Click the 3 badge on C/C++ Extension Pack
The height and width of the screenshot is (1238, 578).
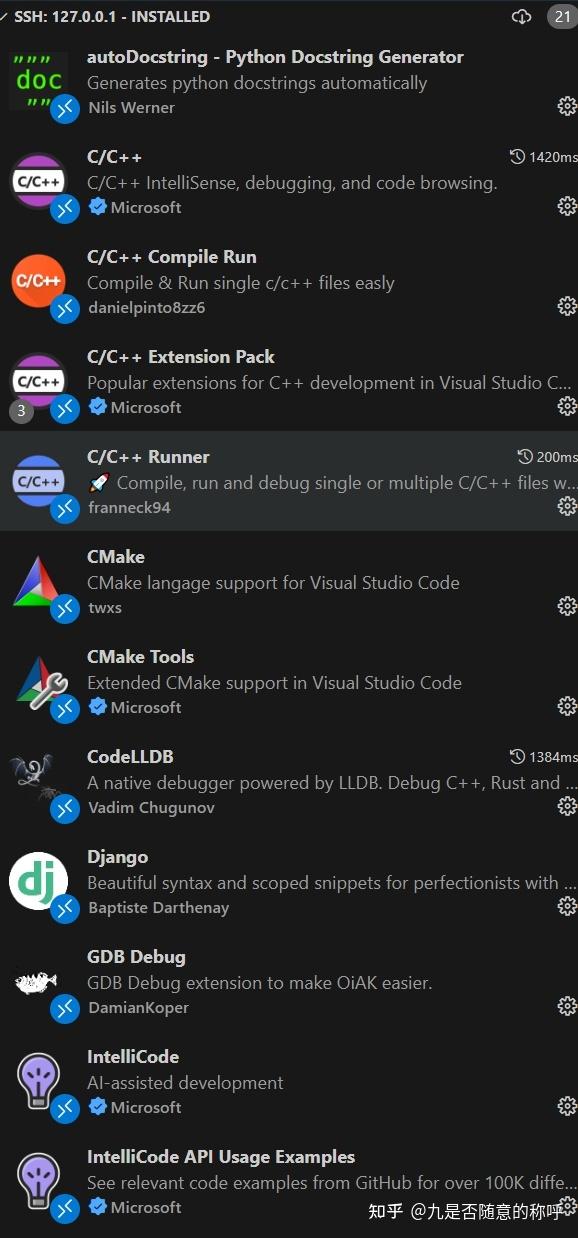coord(21,410)
